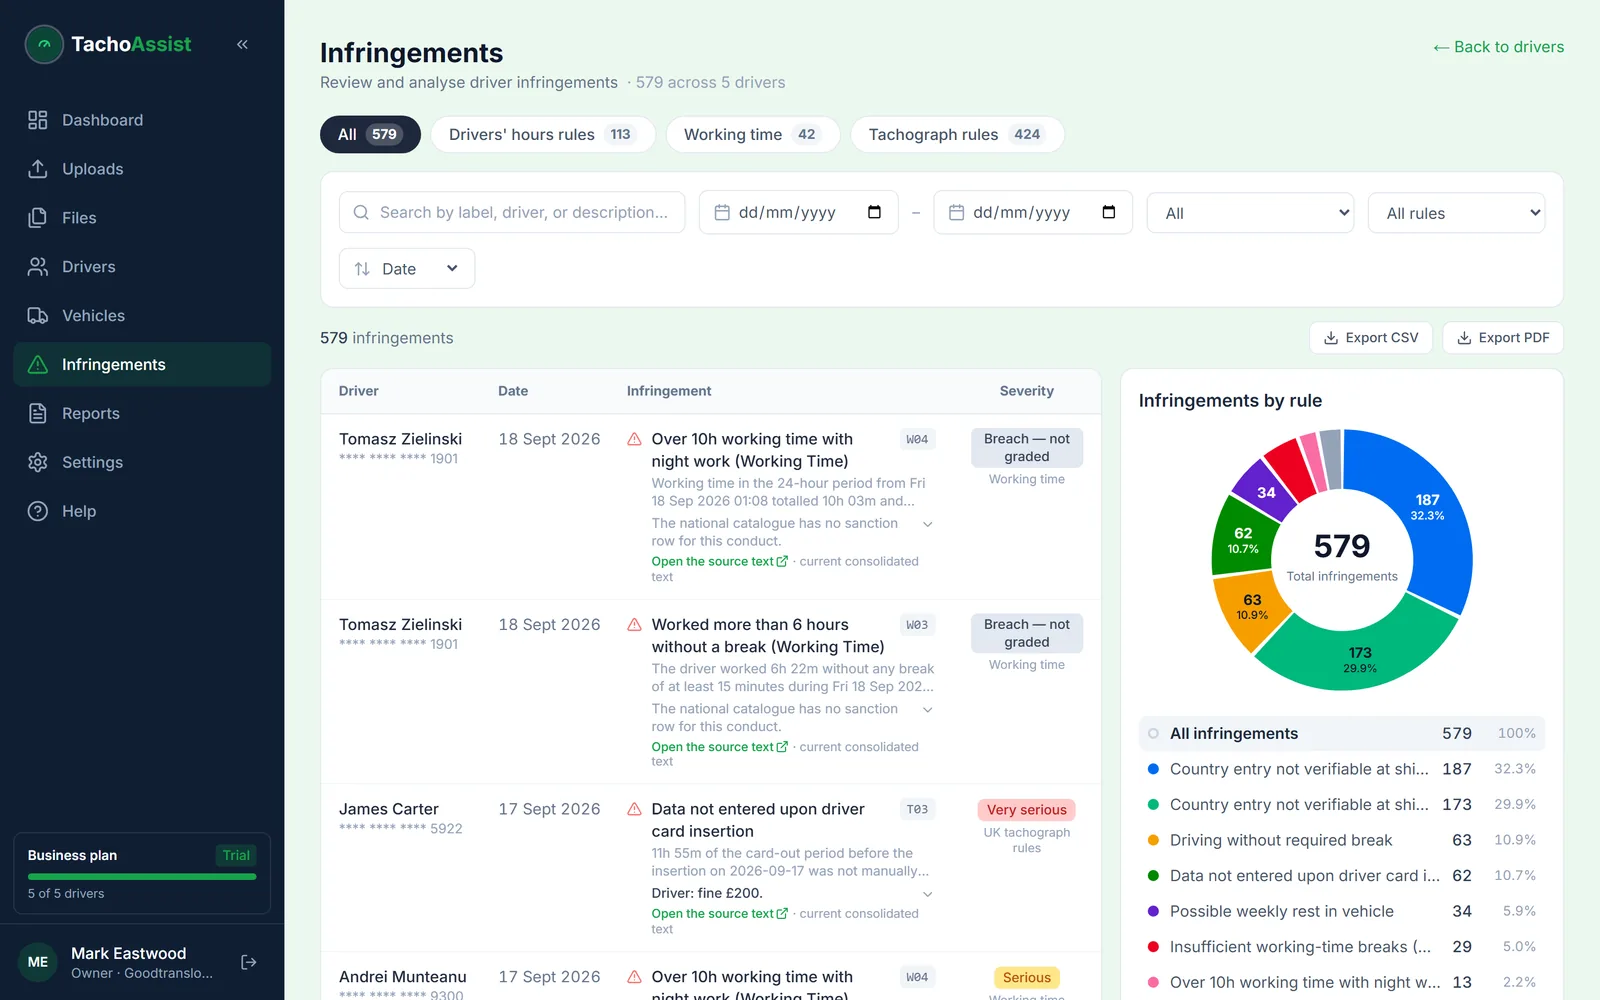Expand sanction details for Over 10h working time row
This screenshot has height=1000, width=1600.
coord(927,524)
